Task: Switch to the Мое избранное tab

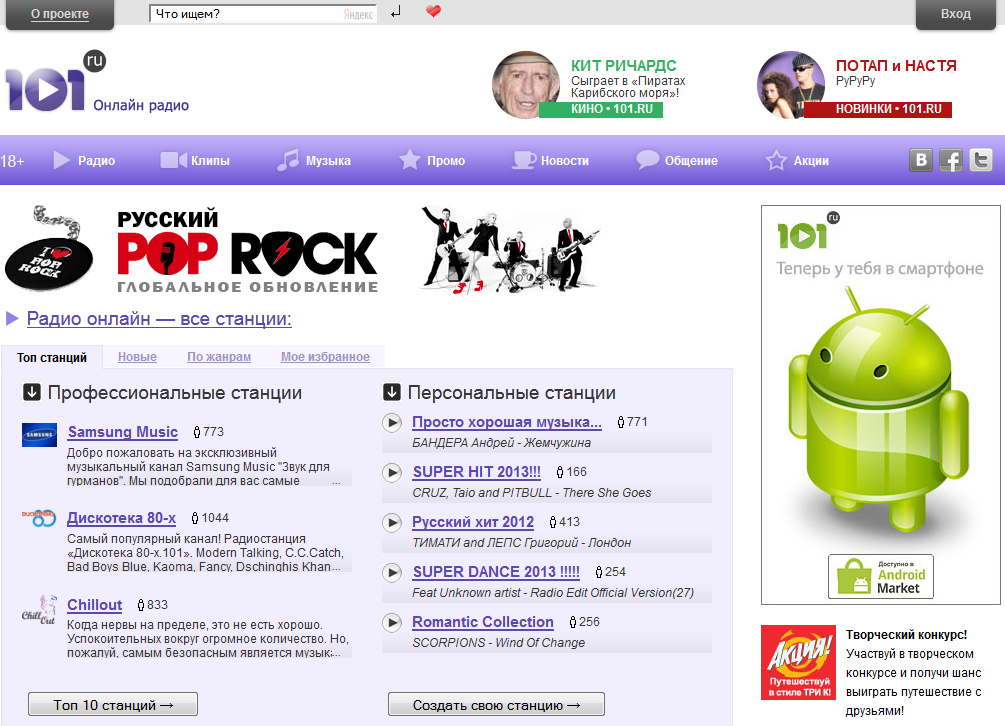Action: pyautogui.click(x=325, y=357)
